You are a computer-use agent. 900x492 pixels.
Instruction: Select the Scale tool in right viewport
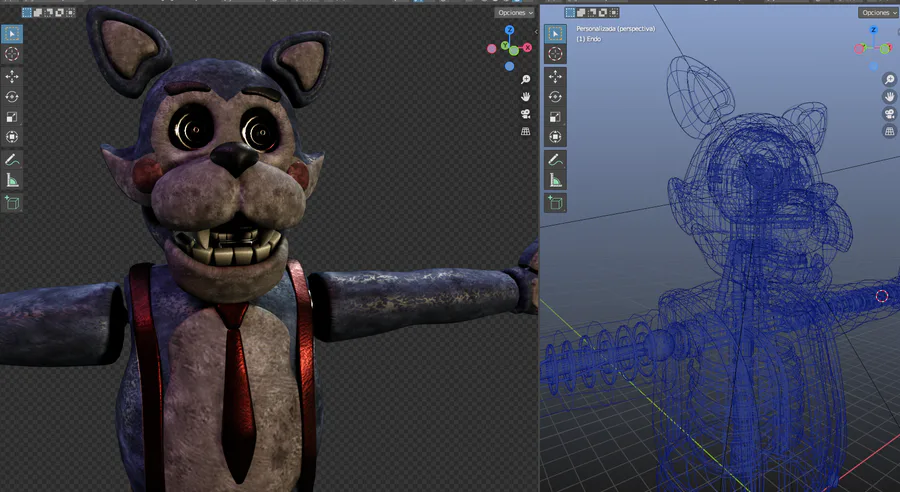click(x=555, y=117)
